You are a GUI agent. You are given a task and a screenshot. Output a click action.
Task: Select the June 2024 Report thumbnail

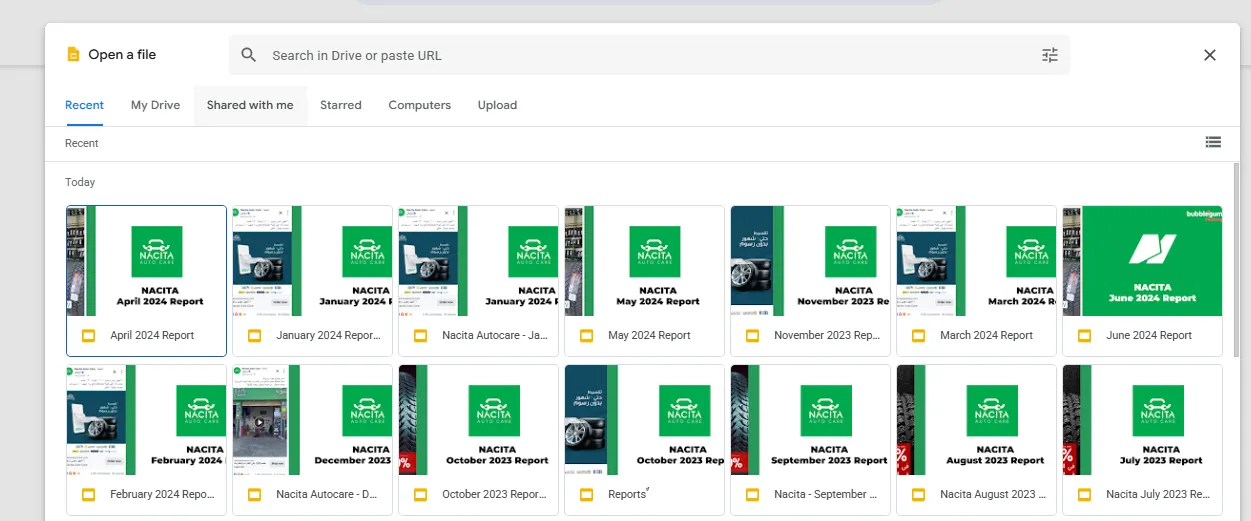pyautogui.click(x=1142, y=261)
